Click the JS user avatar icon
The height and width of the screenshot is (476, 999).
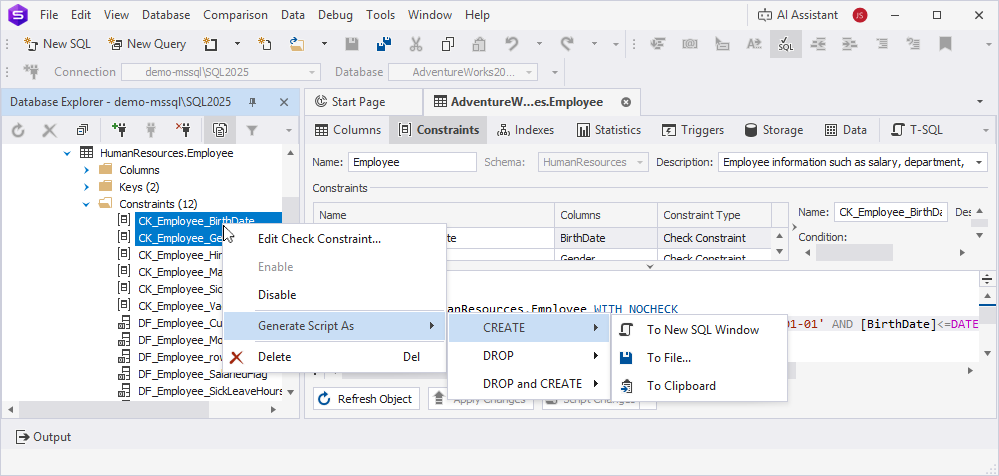[860, 15]
